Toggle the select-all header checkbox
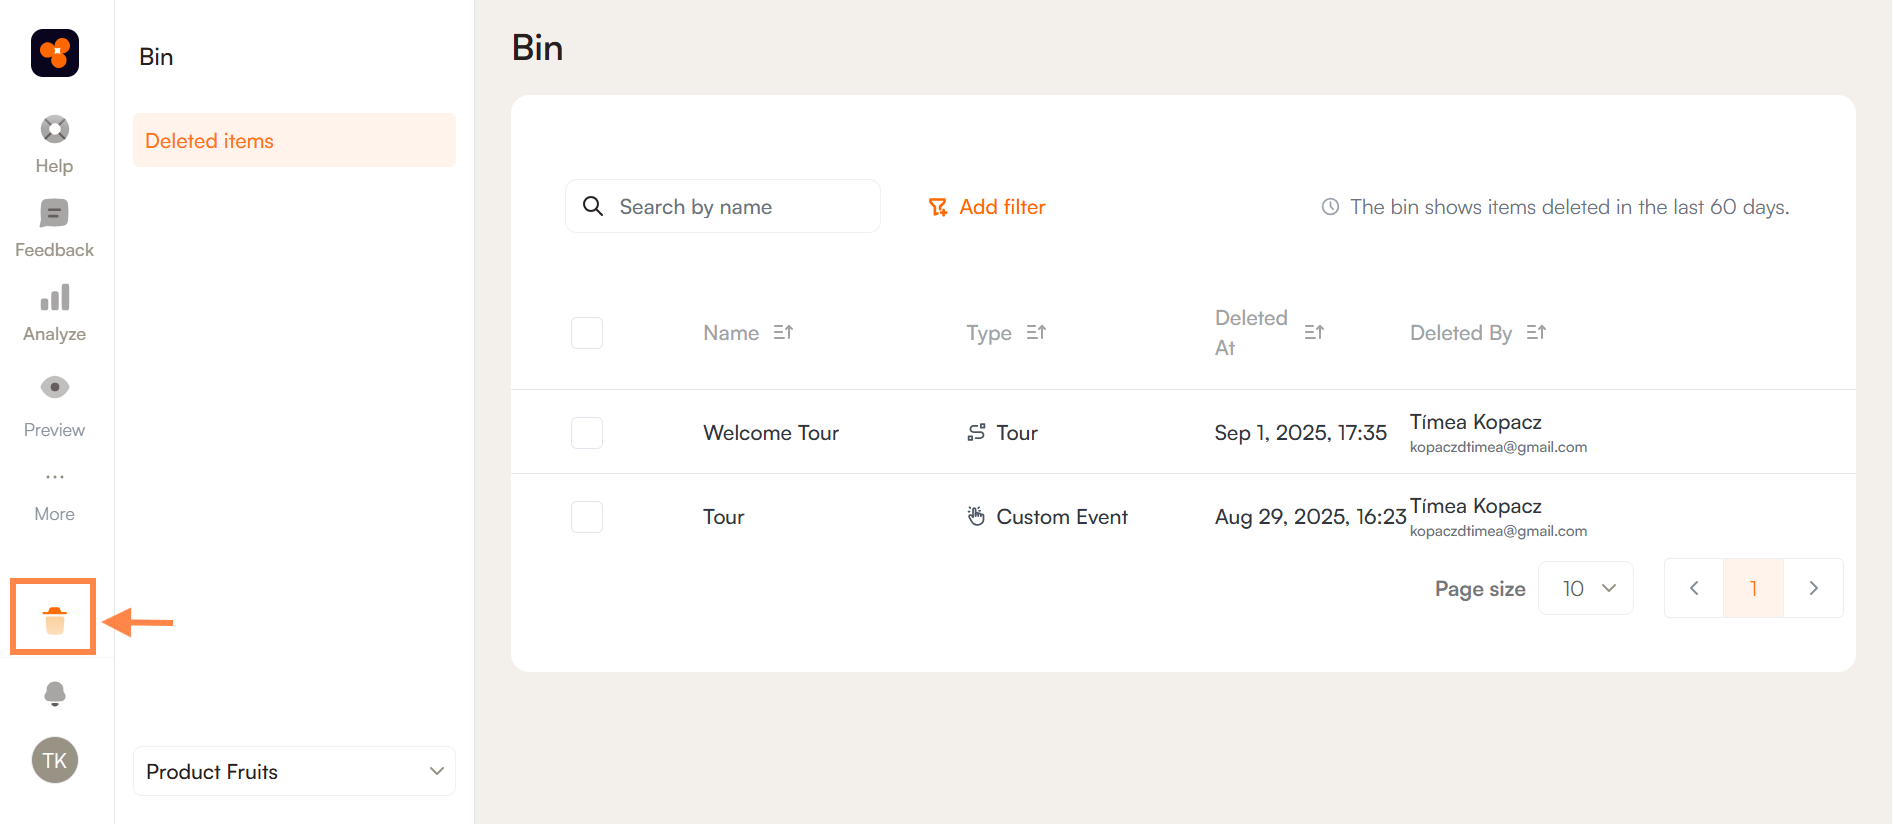The width and height of the screenshot is (1893, 824). pyautogui.click(x=587, y=333)
